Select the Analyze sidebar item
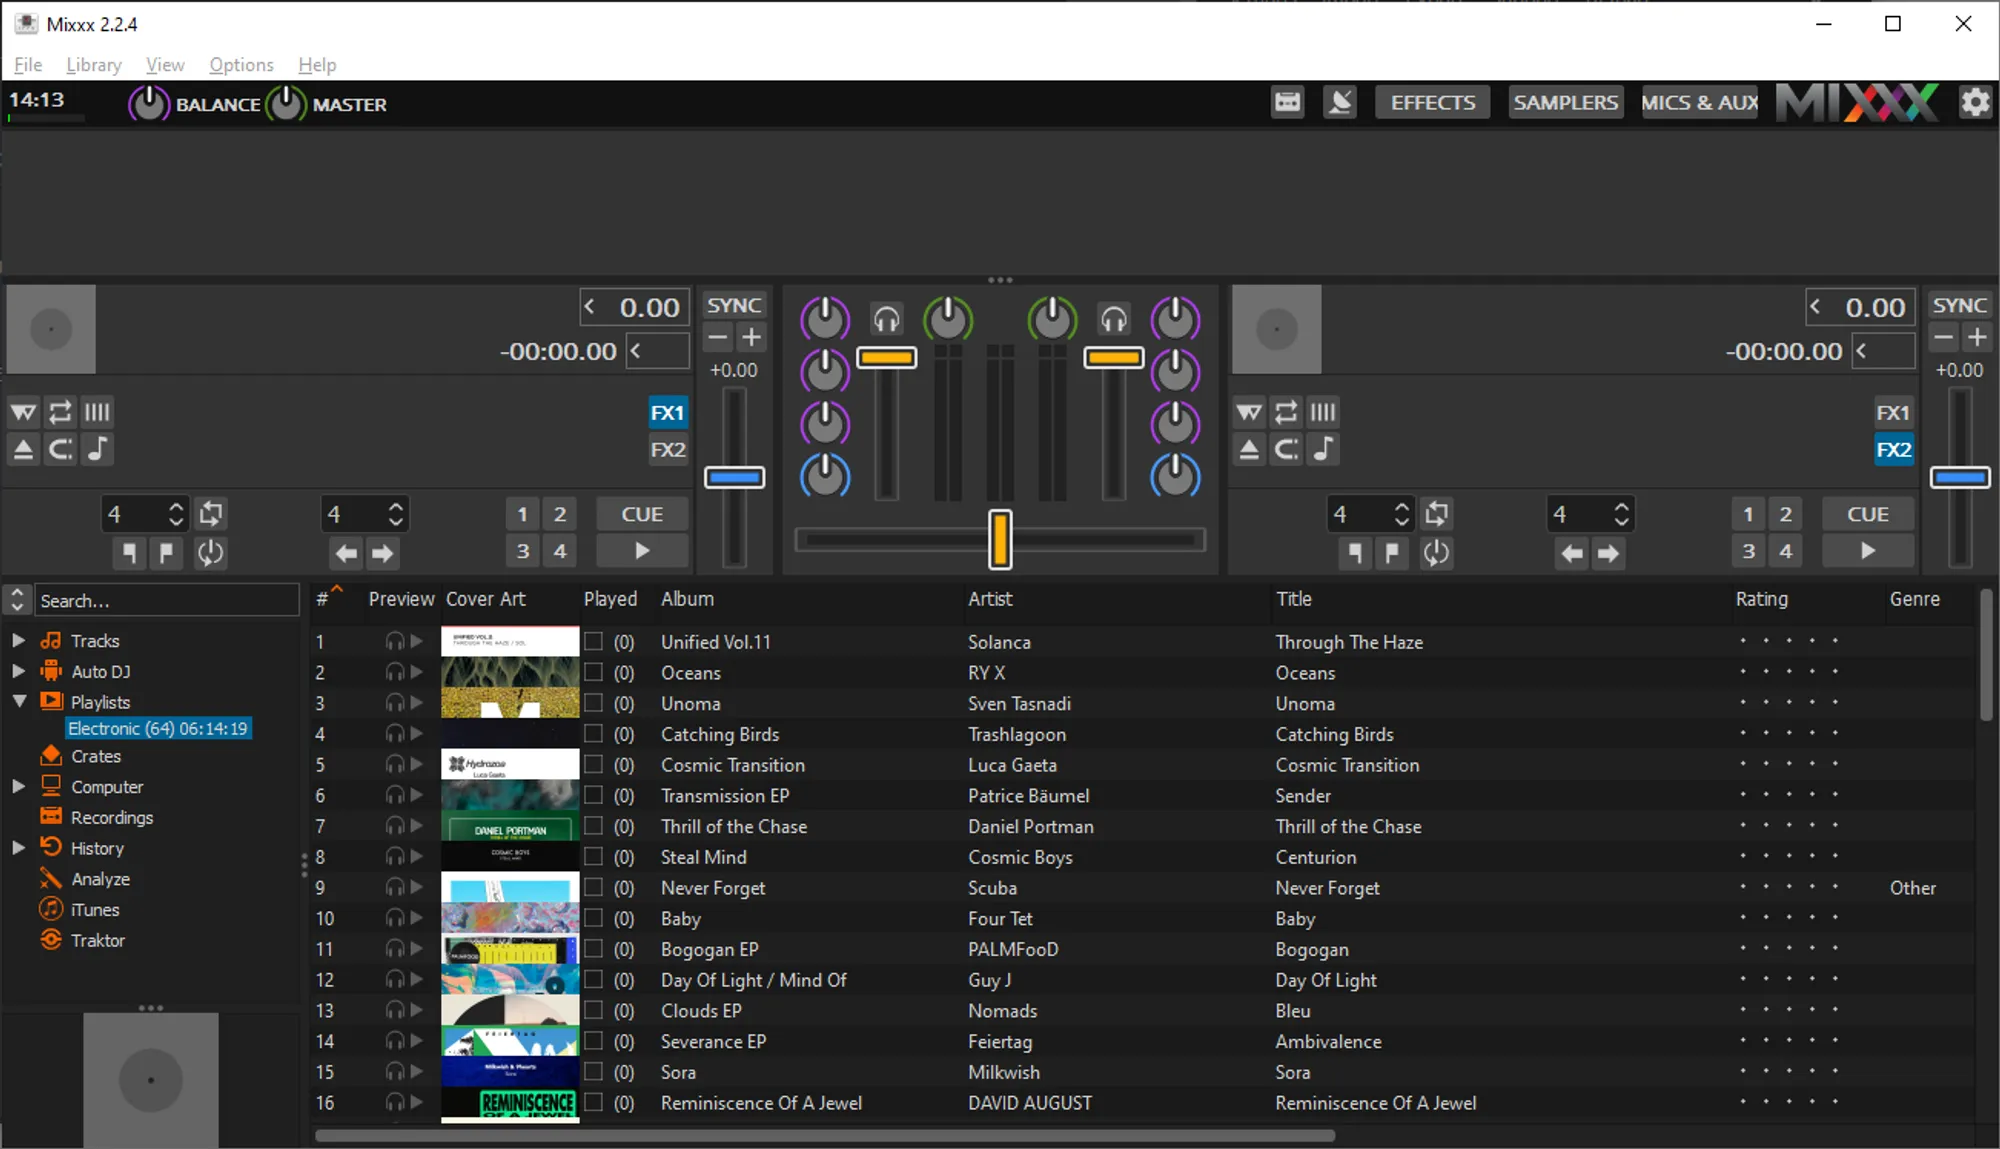 (x=100, y=879)
